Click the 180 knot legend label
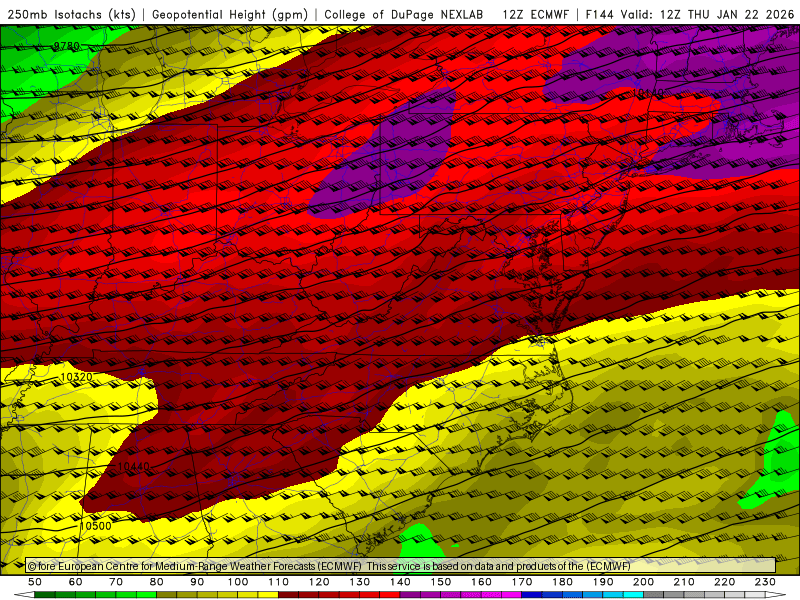 tap(562, 582)
